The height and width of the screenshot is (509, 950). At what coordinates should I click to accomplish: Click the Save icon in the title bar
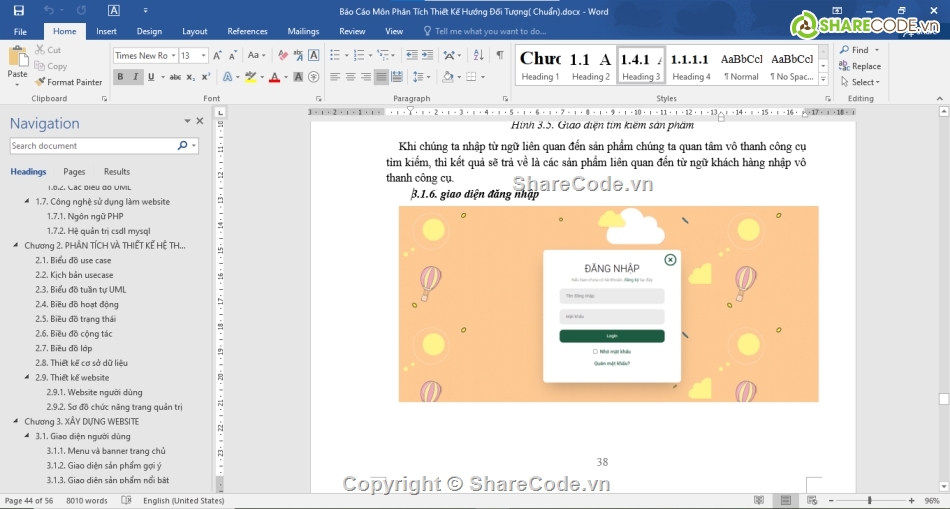pyautogui.click(x=18, y=10)
